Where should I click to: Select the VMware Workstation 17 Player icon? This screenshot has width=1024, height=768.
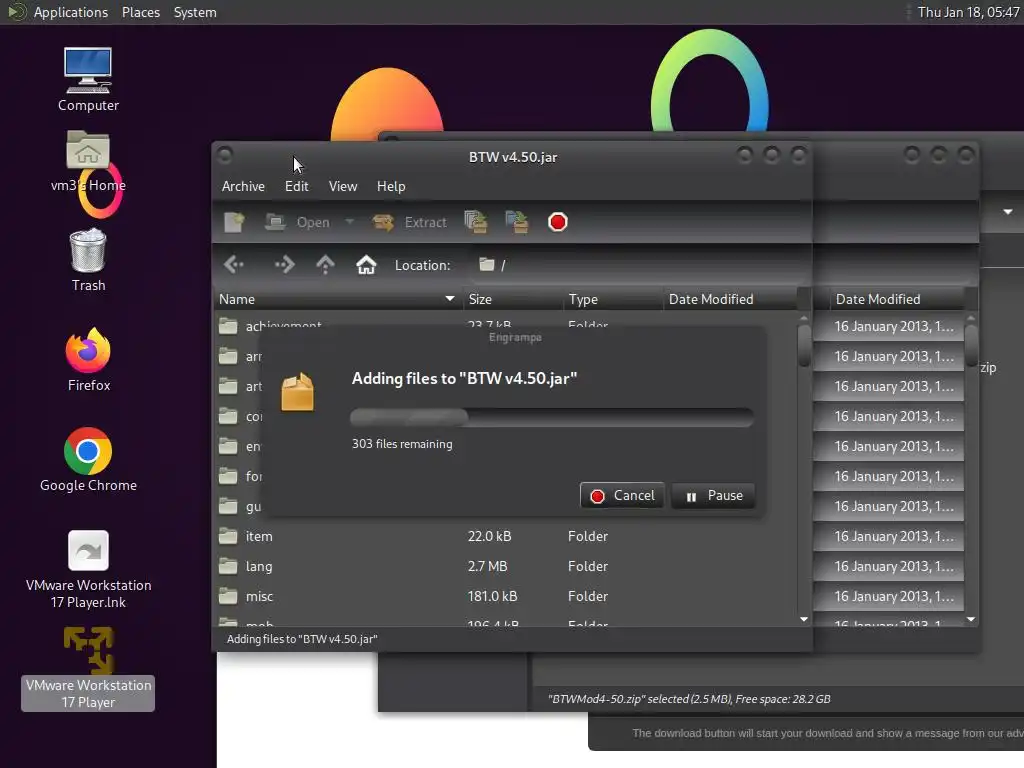click(x=88, y=668)
